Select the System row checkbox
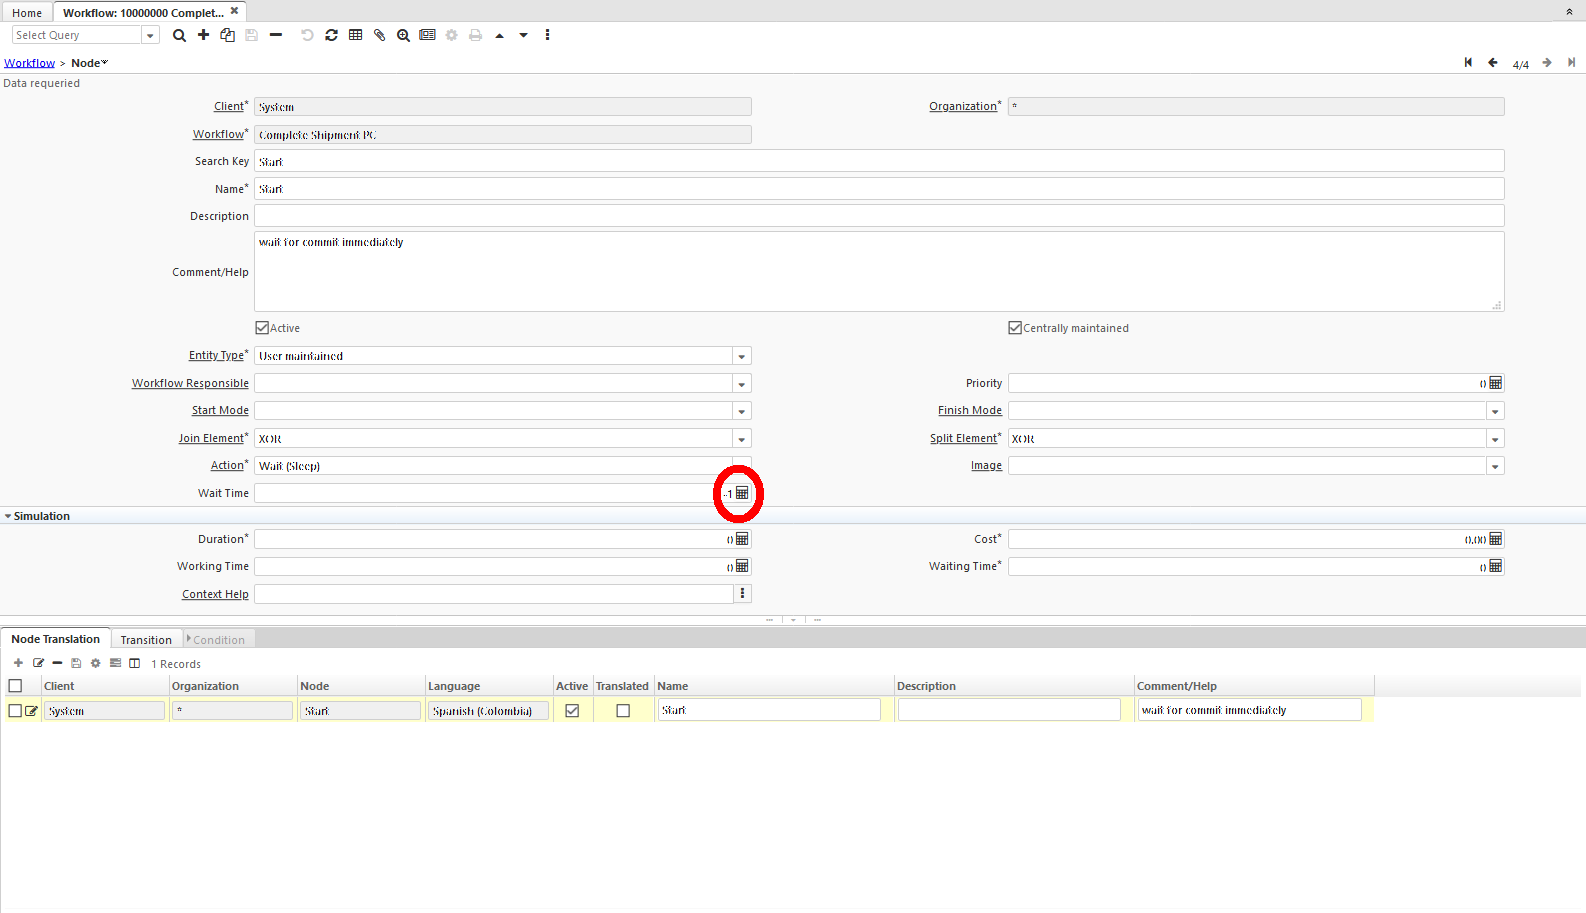This screenshot has height=913, width=1586. point(15,711)
